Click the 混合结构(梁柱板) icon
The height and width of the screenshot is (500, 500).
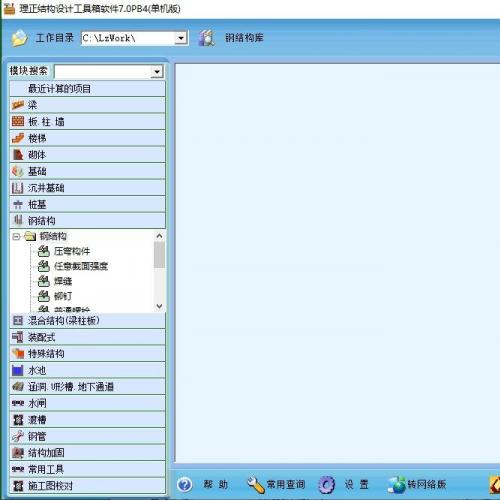coord(18,321)
